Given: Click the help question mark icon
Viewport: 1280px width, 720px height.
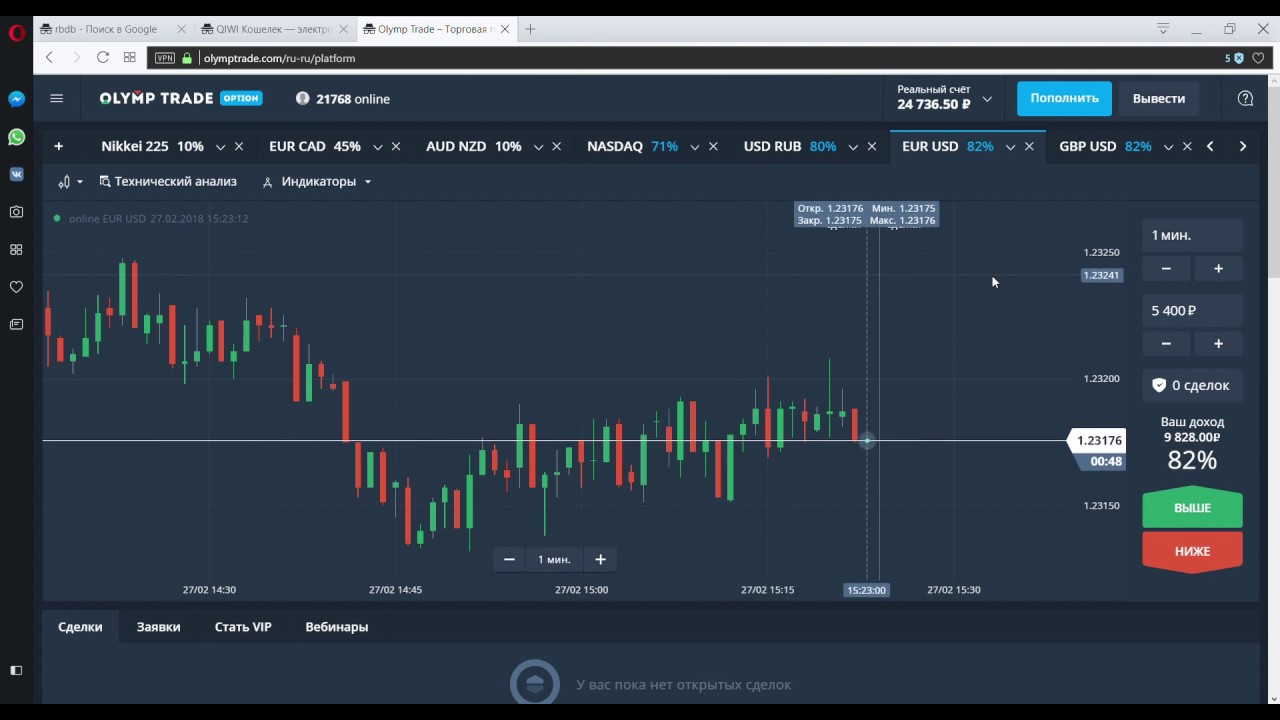Looking at the screenshot, I should tap(1245, 98).
